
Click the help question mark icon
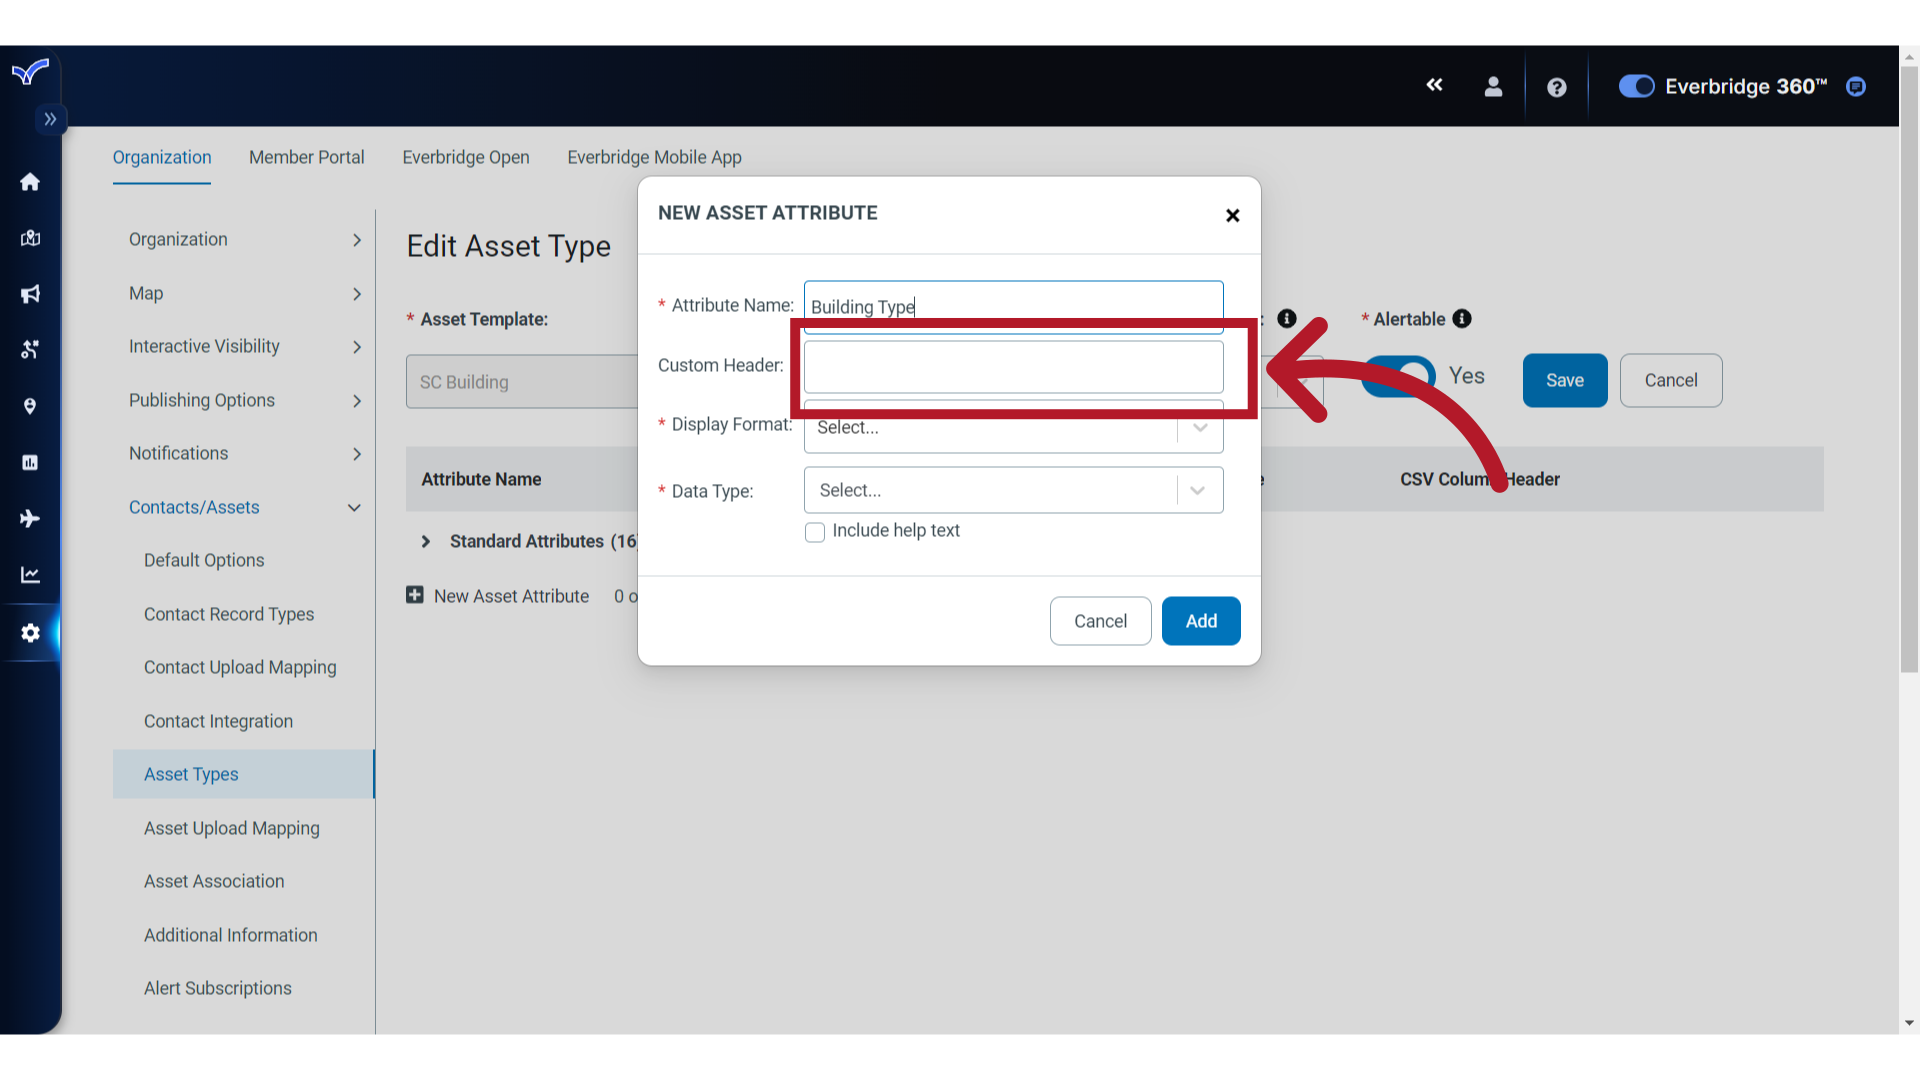point(1557,84)
